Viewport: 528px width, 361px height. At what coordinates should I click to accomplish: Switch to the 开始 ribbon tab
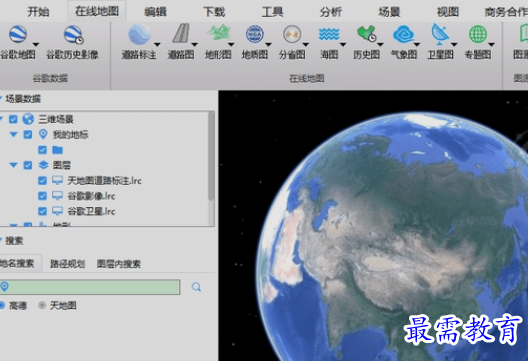[38, 12]
